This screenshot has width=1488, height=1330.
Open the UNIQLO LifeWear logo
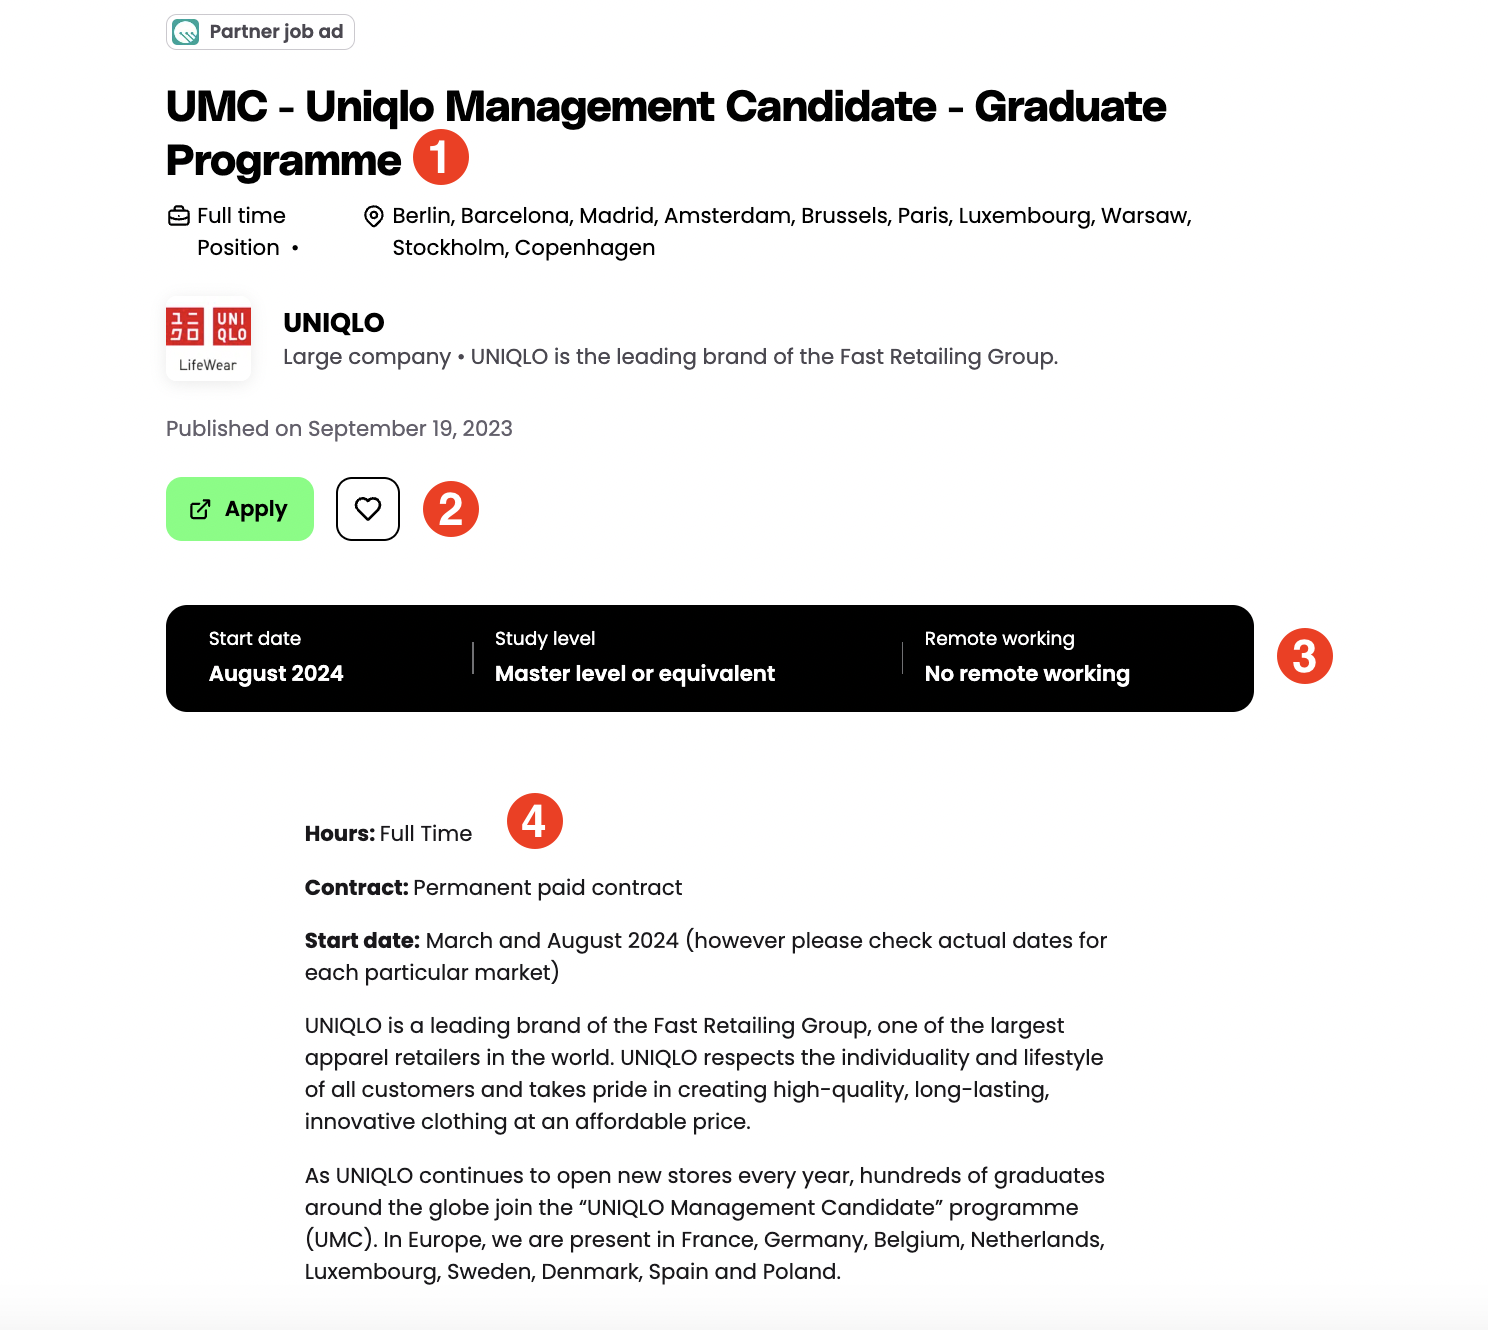208,339
